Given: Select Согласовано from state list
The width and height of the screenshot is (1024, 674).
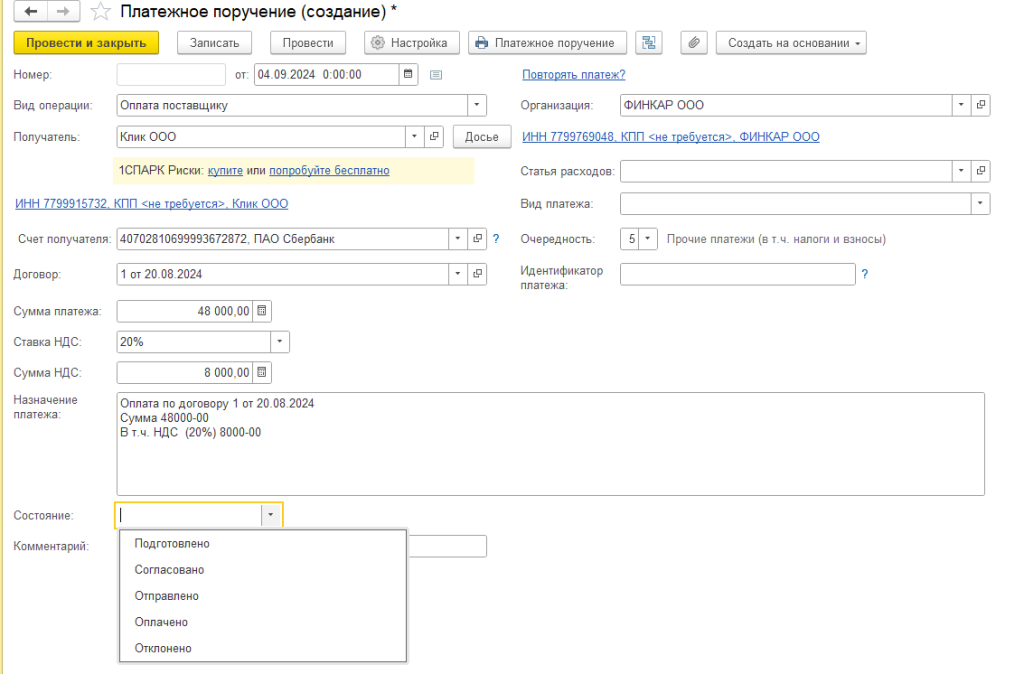Looking at the screenshot, I should [x=169, y=570].
